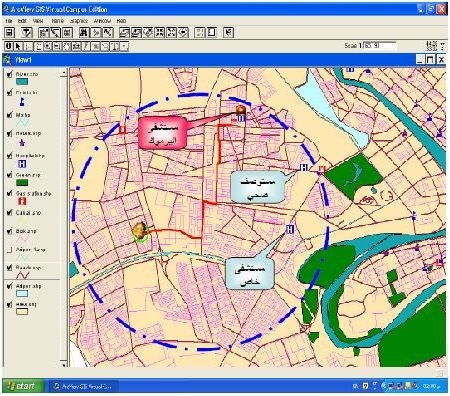Click the legend scrollbar up arrow
Viewport: 450px width, 396px height.
coord(64,72)
